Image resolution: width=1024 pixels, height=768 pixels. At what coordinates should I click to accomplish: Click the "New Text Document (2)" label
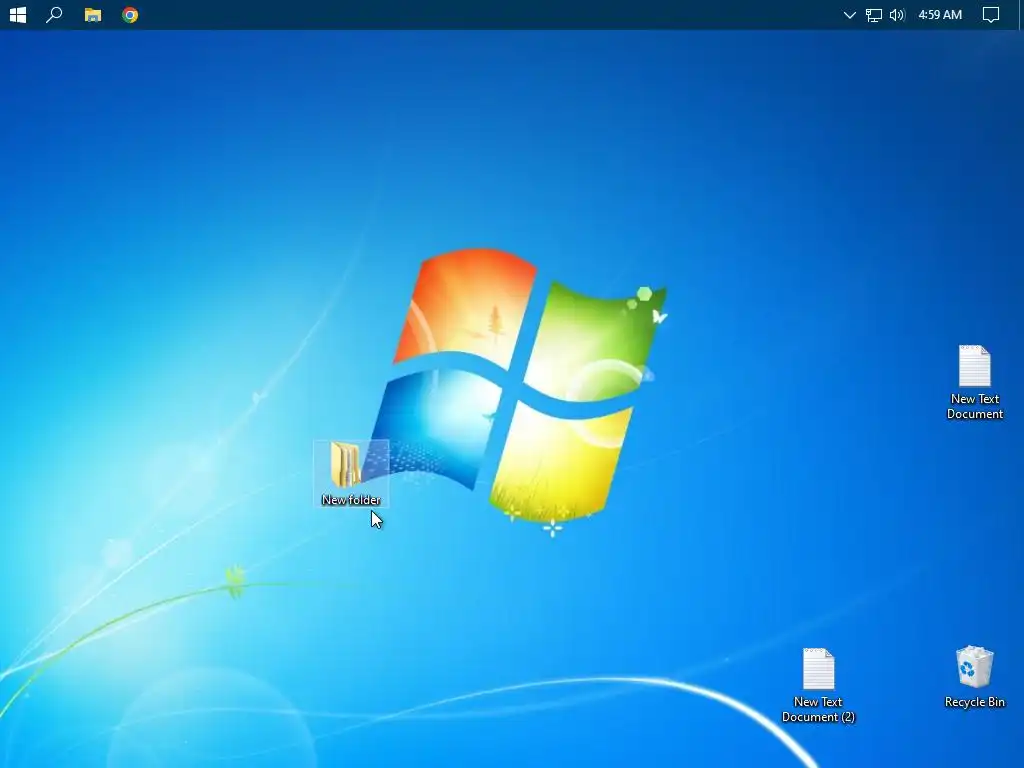pos(818,709)
